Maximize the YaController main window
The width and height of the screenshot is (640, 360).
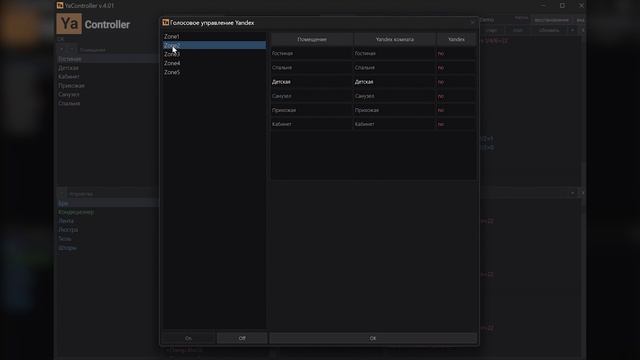coord(562,5)
